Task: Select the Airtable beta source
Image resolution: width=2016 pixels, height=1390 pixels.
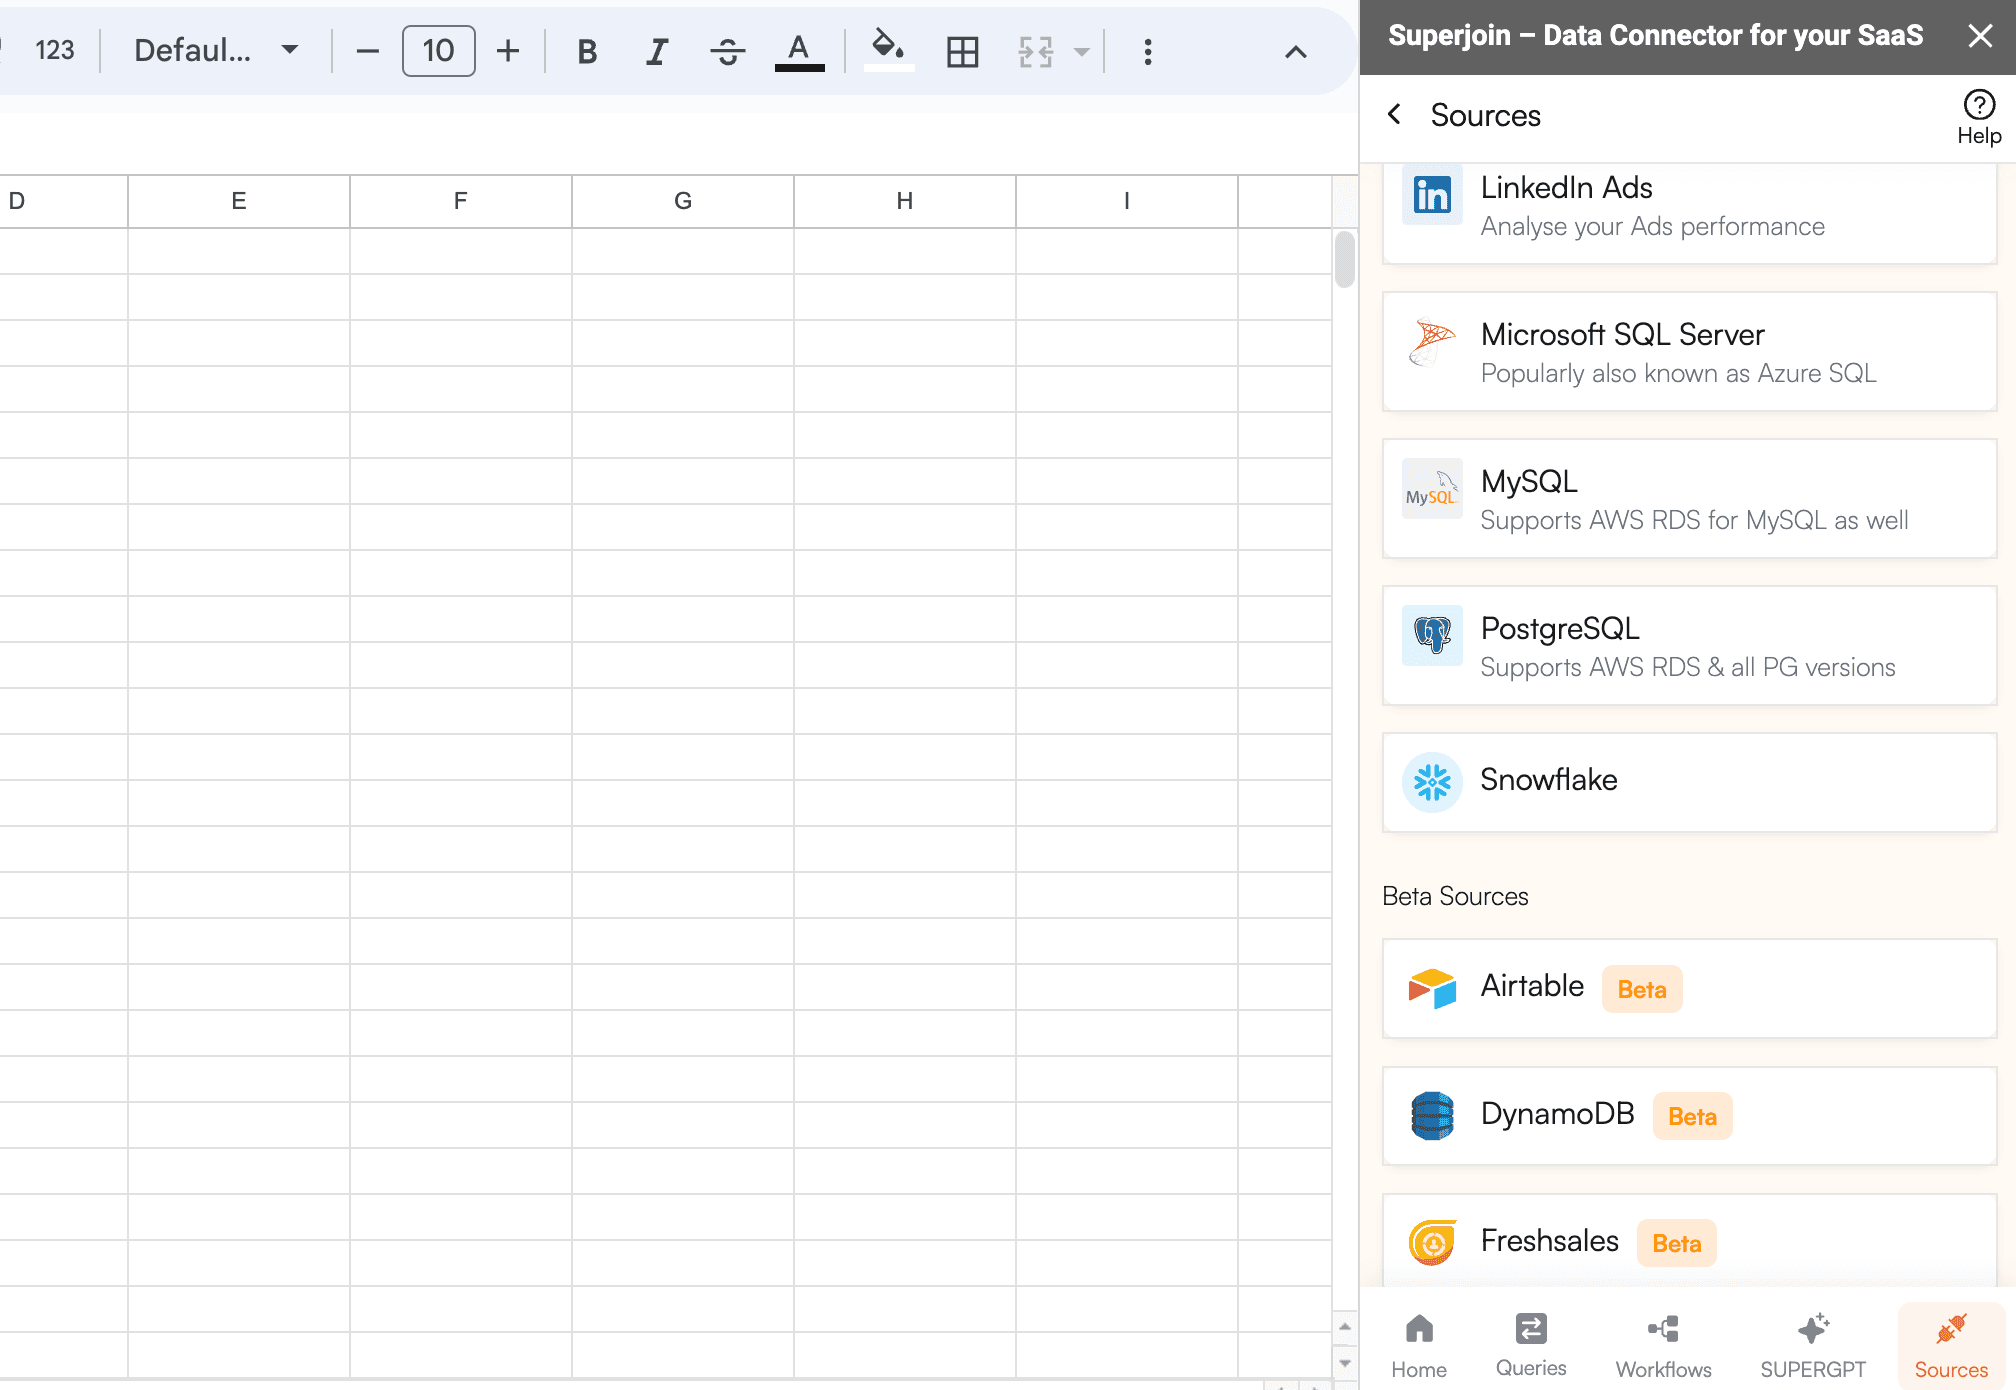Action: [1689, 988]
